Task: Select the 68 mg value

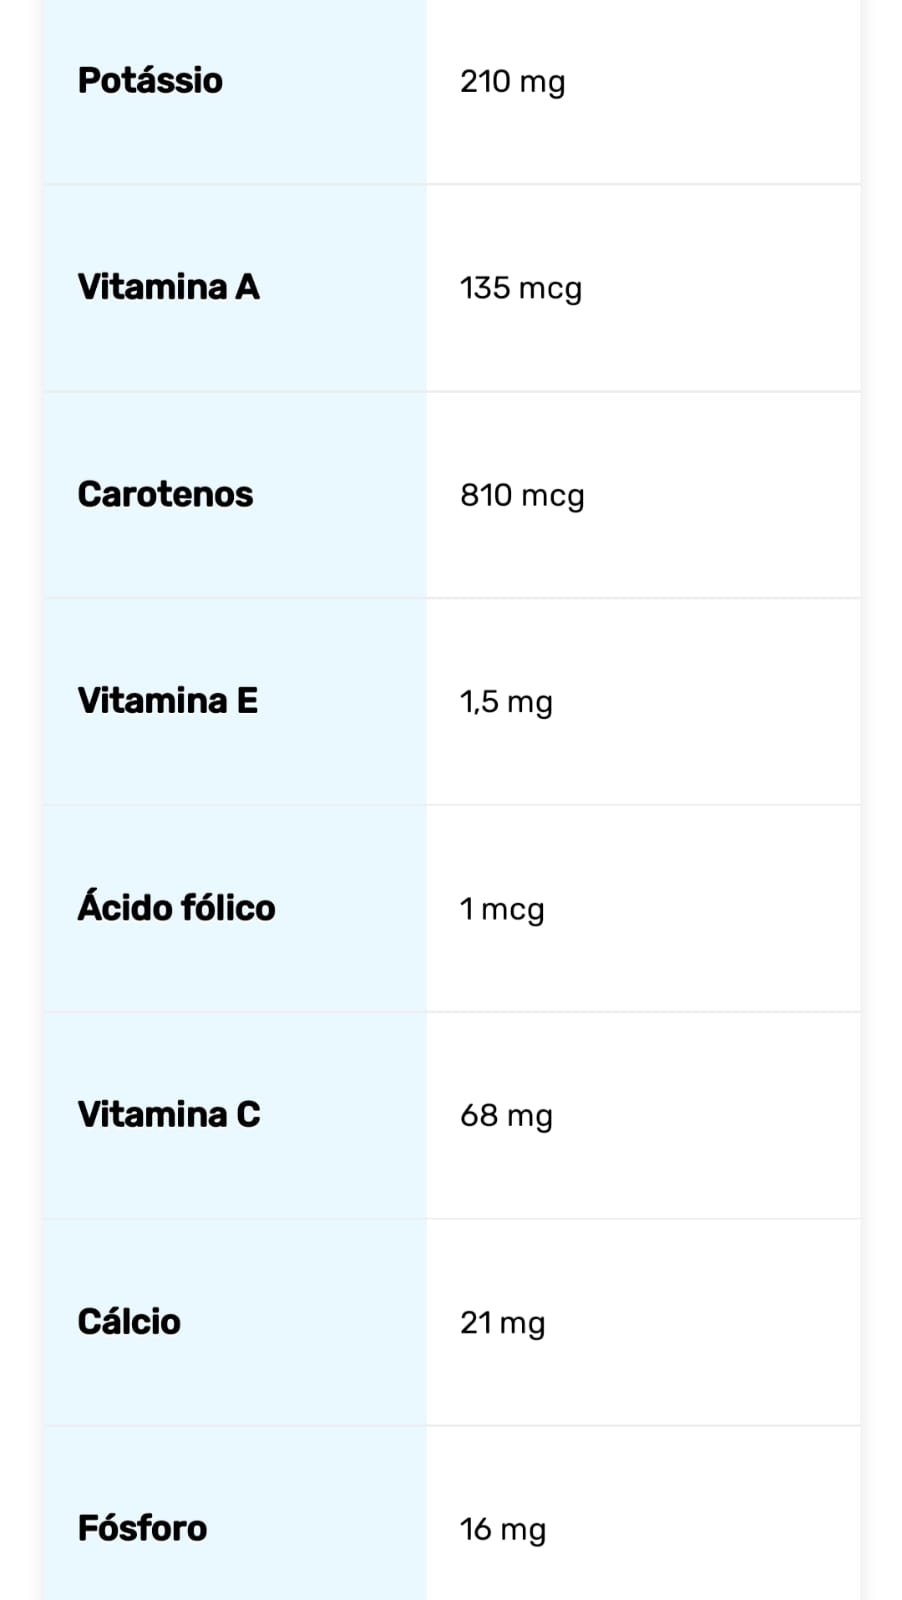Action: (x=506, y=1116)
